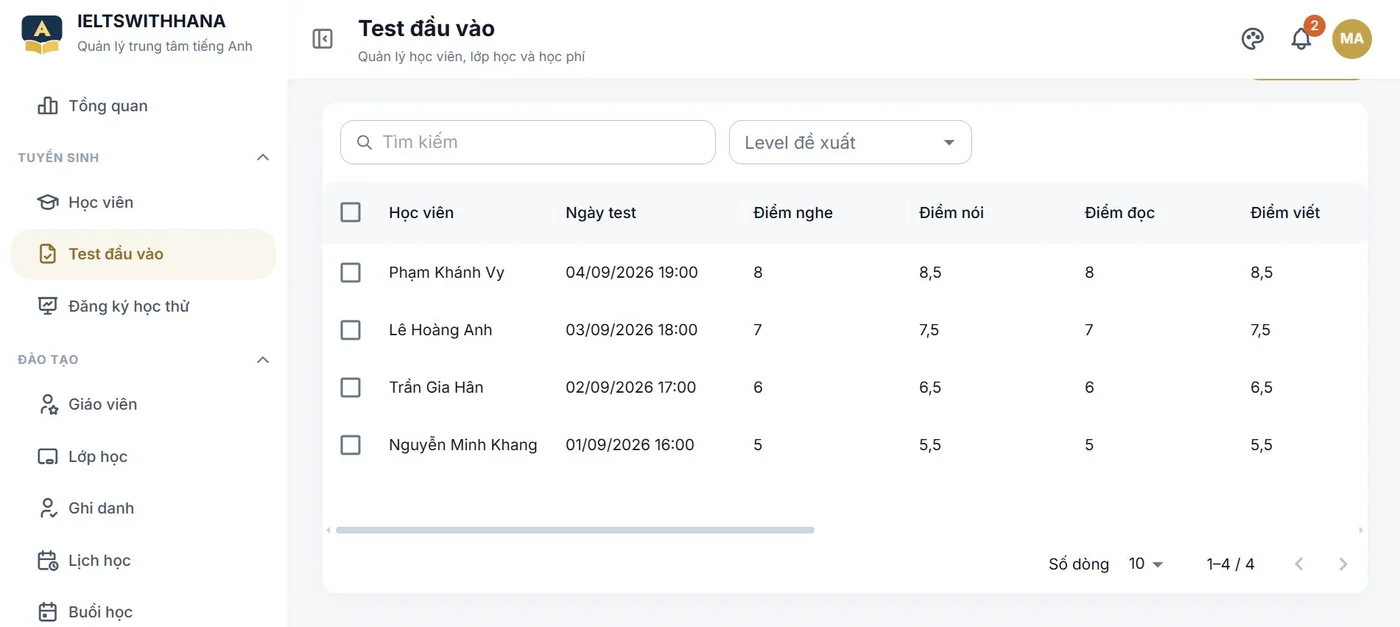Collapse the TUYỂN SINH section

click(x=263, y=157)
